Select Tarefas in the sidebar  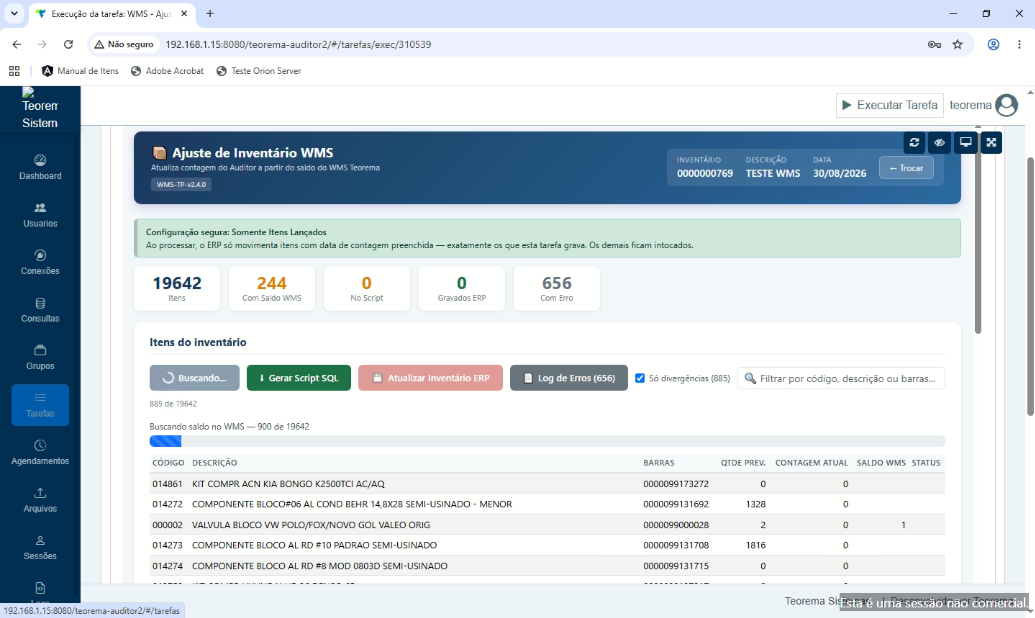[x=40, y=405]
